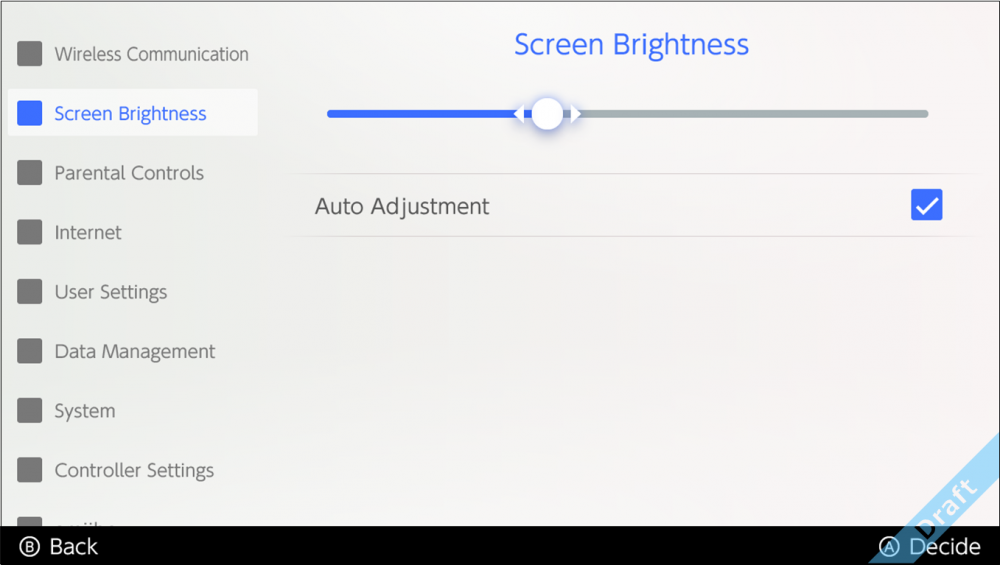Click the left arrow on brightness slider
The image size is (1000, 565).
[518, 114]
